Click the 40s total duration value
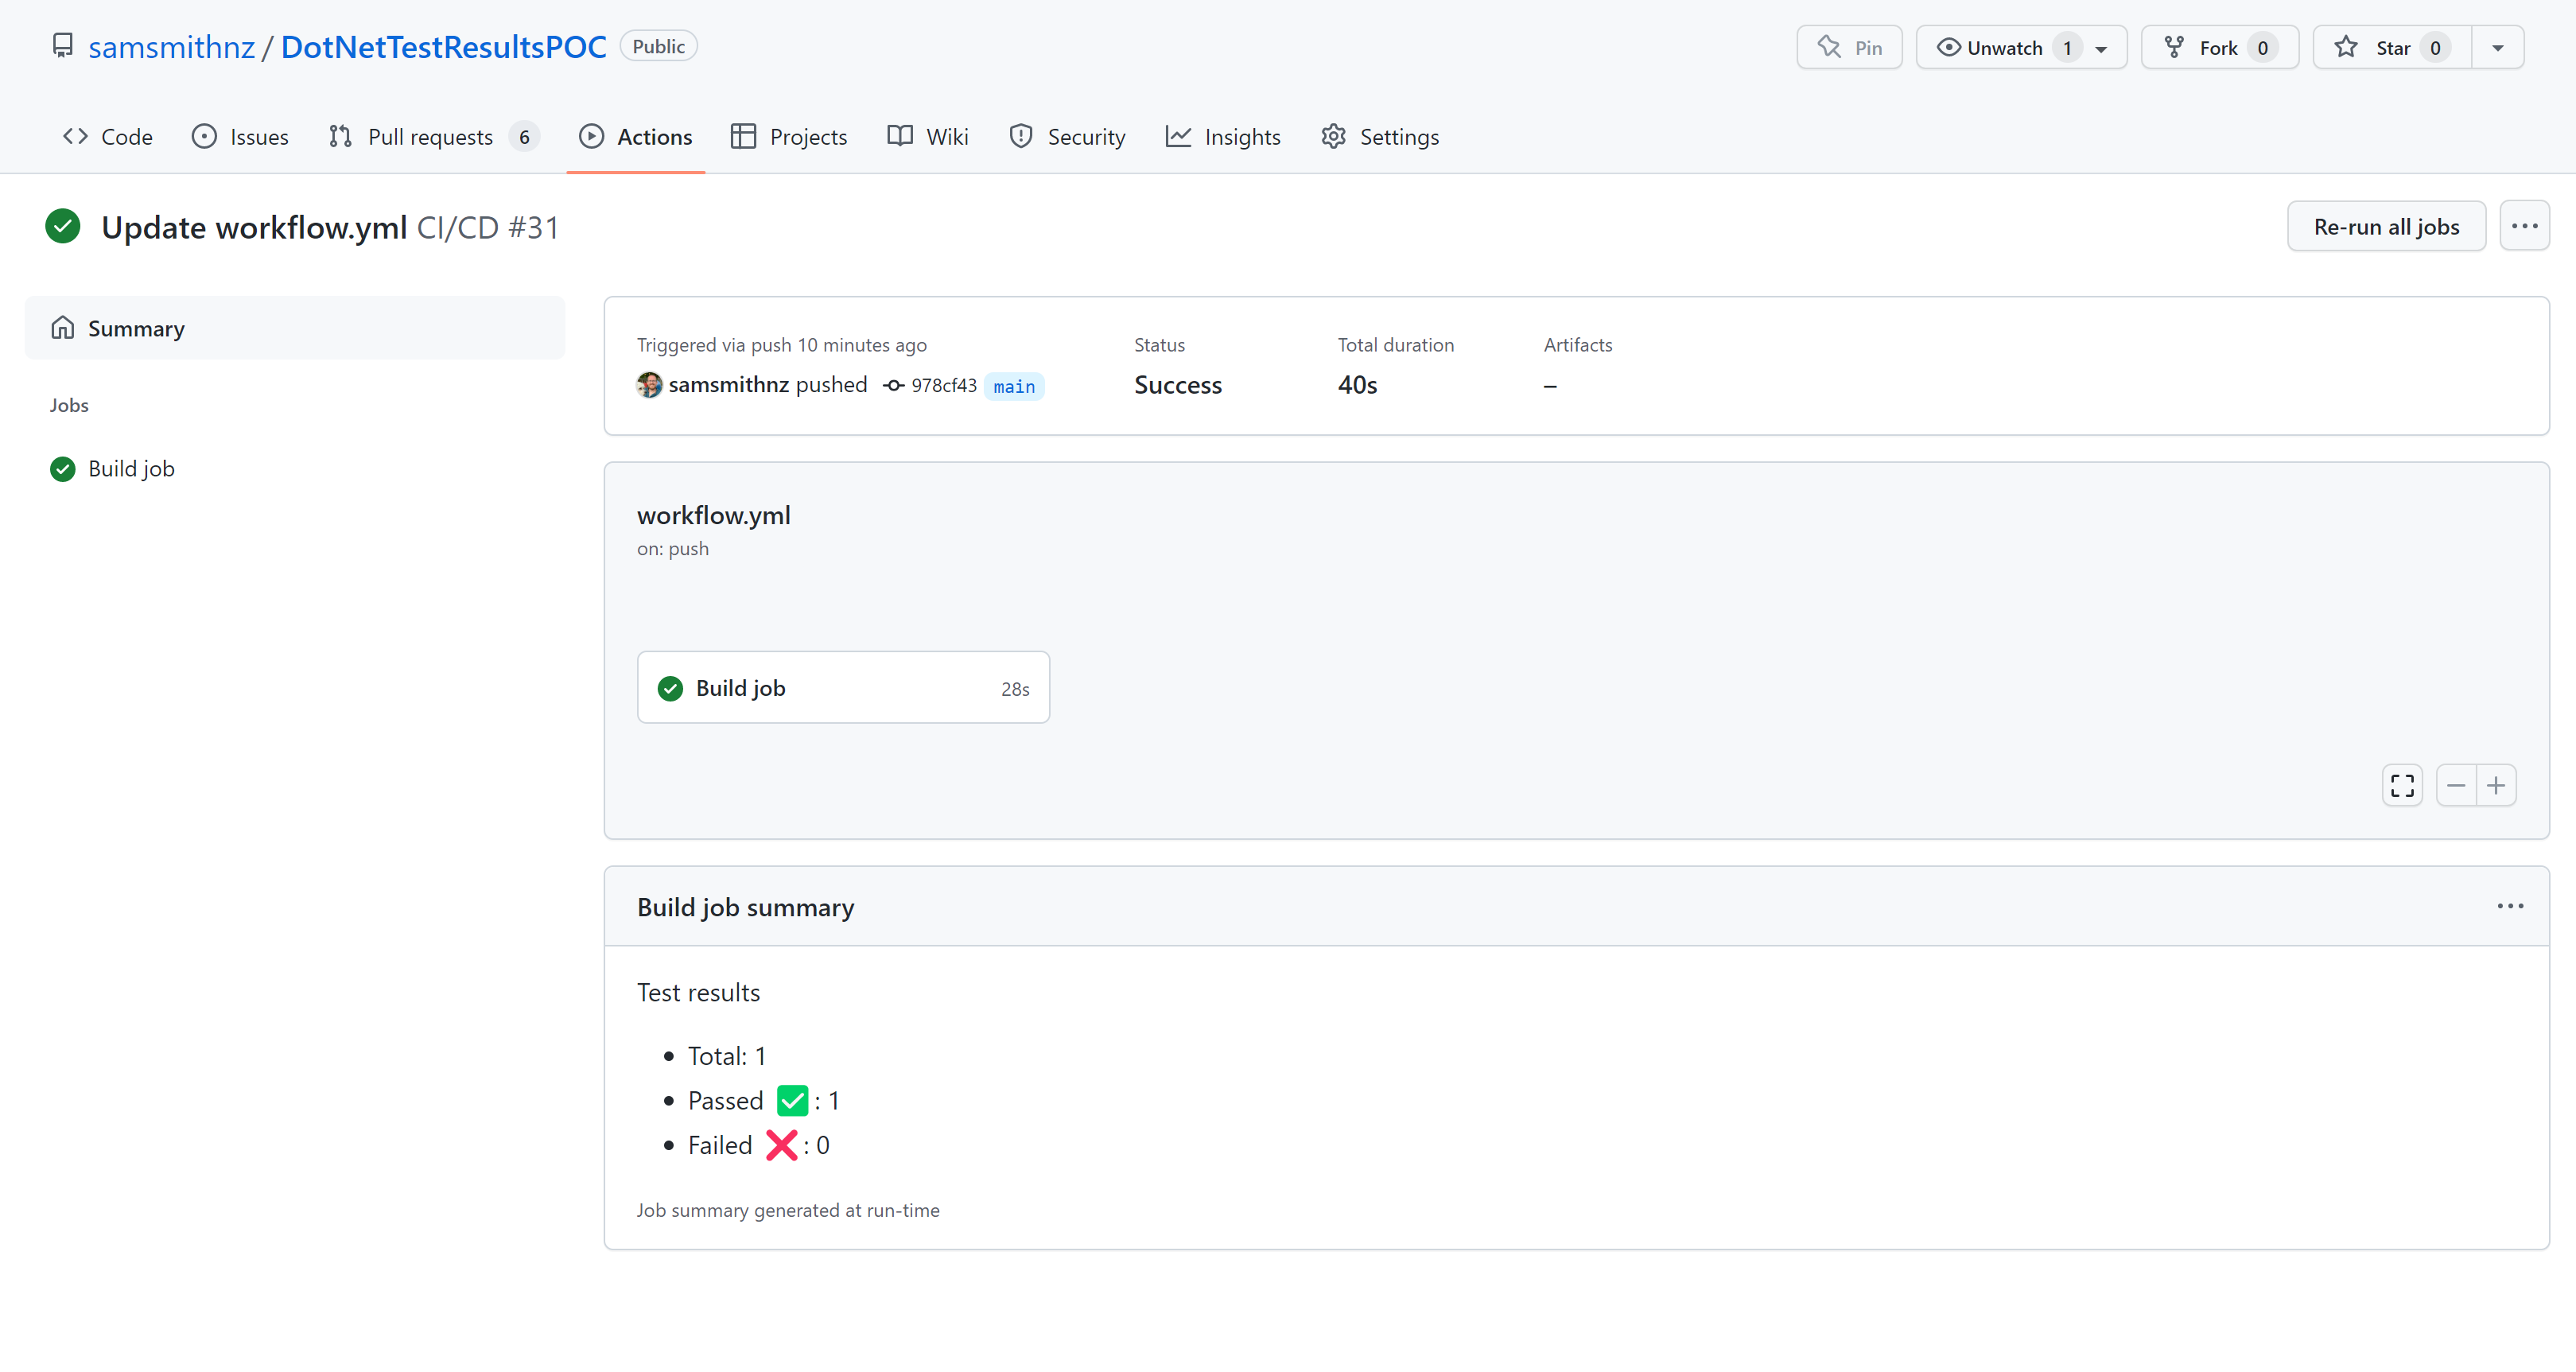The width and height of the screenshot is (2576, 1372). (x=1357, y=385)
